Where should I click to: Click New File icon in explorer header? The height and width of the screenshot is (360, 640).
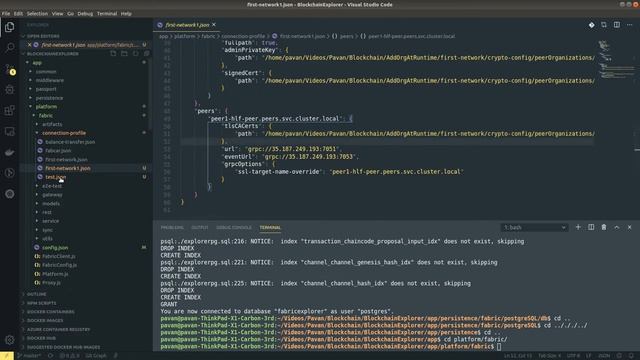tap(113, 53)
